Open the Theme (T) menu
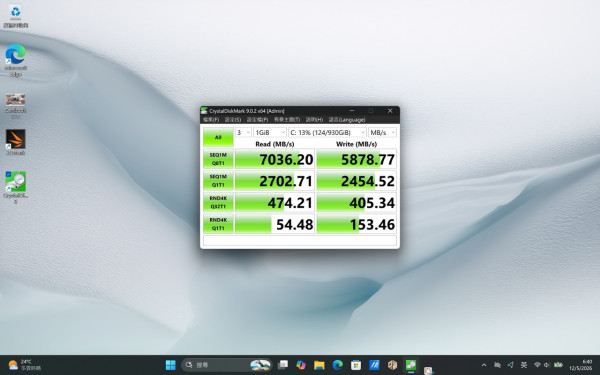The width and height of the screenshot is (600, 375). click(x=287, y=120)
